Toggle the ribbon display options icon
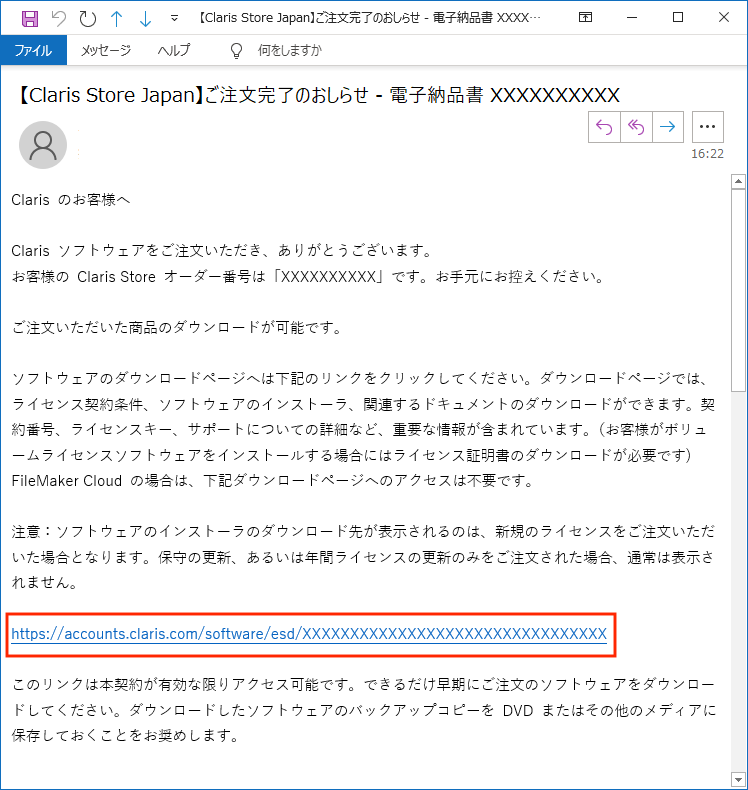 point(585,18)
